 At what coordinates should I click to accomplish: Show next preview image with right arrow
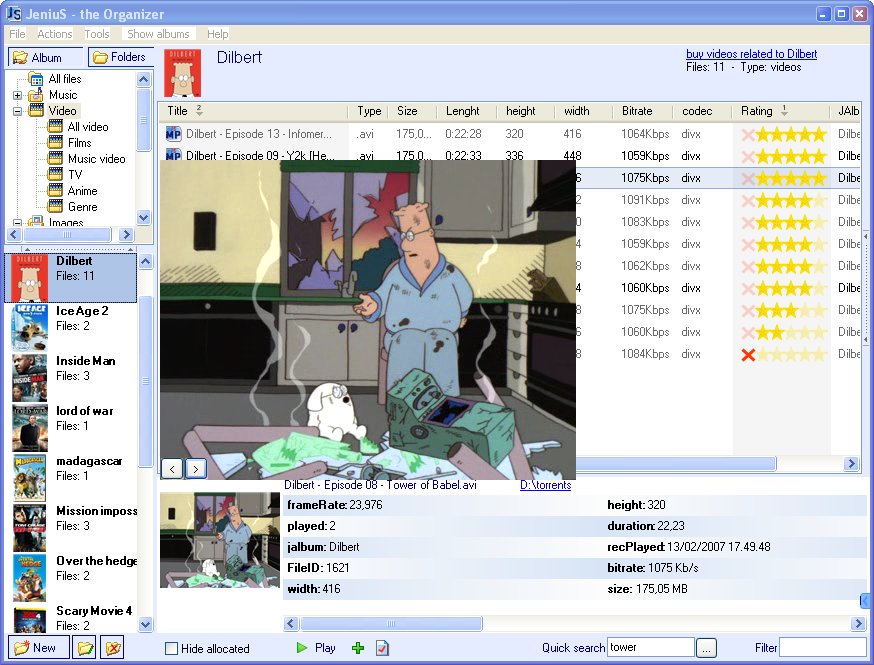[x=196, y=469]
